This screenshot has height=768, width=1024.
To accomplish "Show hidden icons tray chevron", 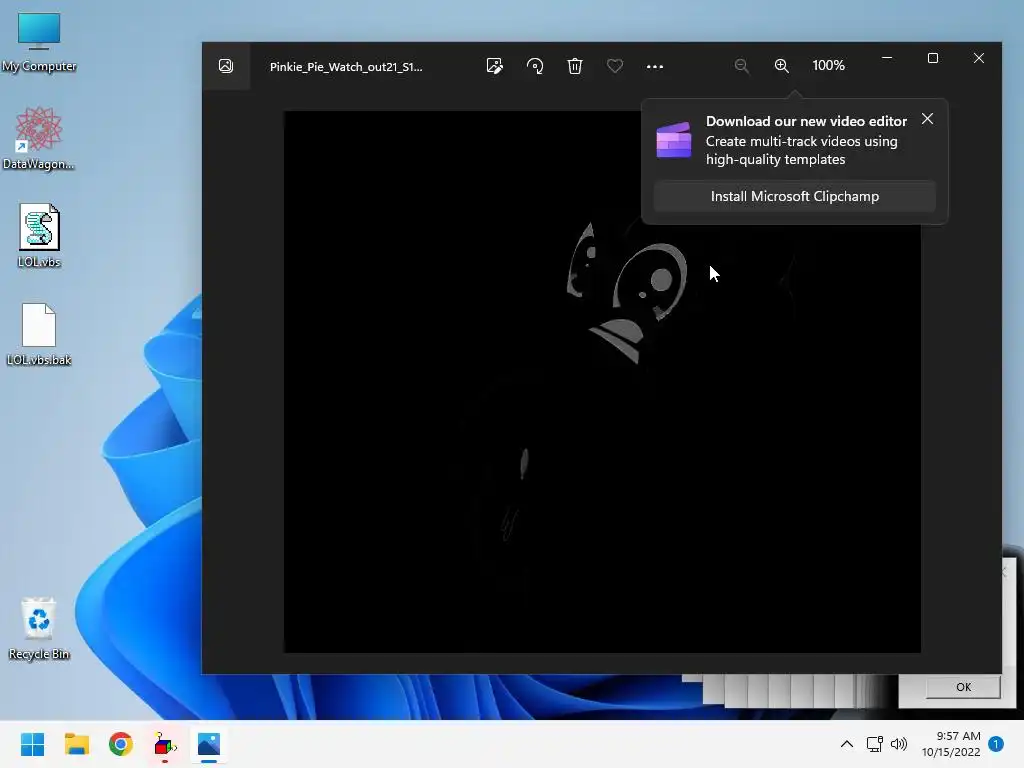I will click(846, 744).
